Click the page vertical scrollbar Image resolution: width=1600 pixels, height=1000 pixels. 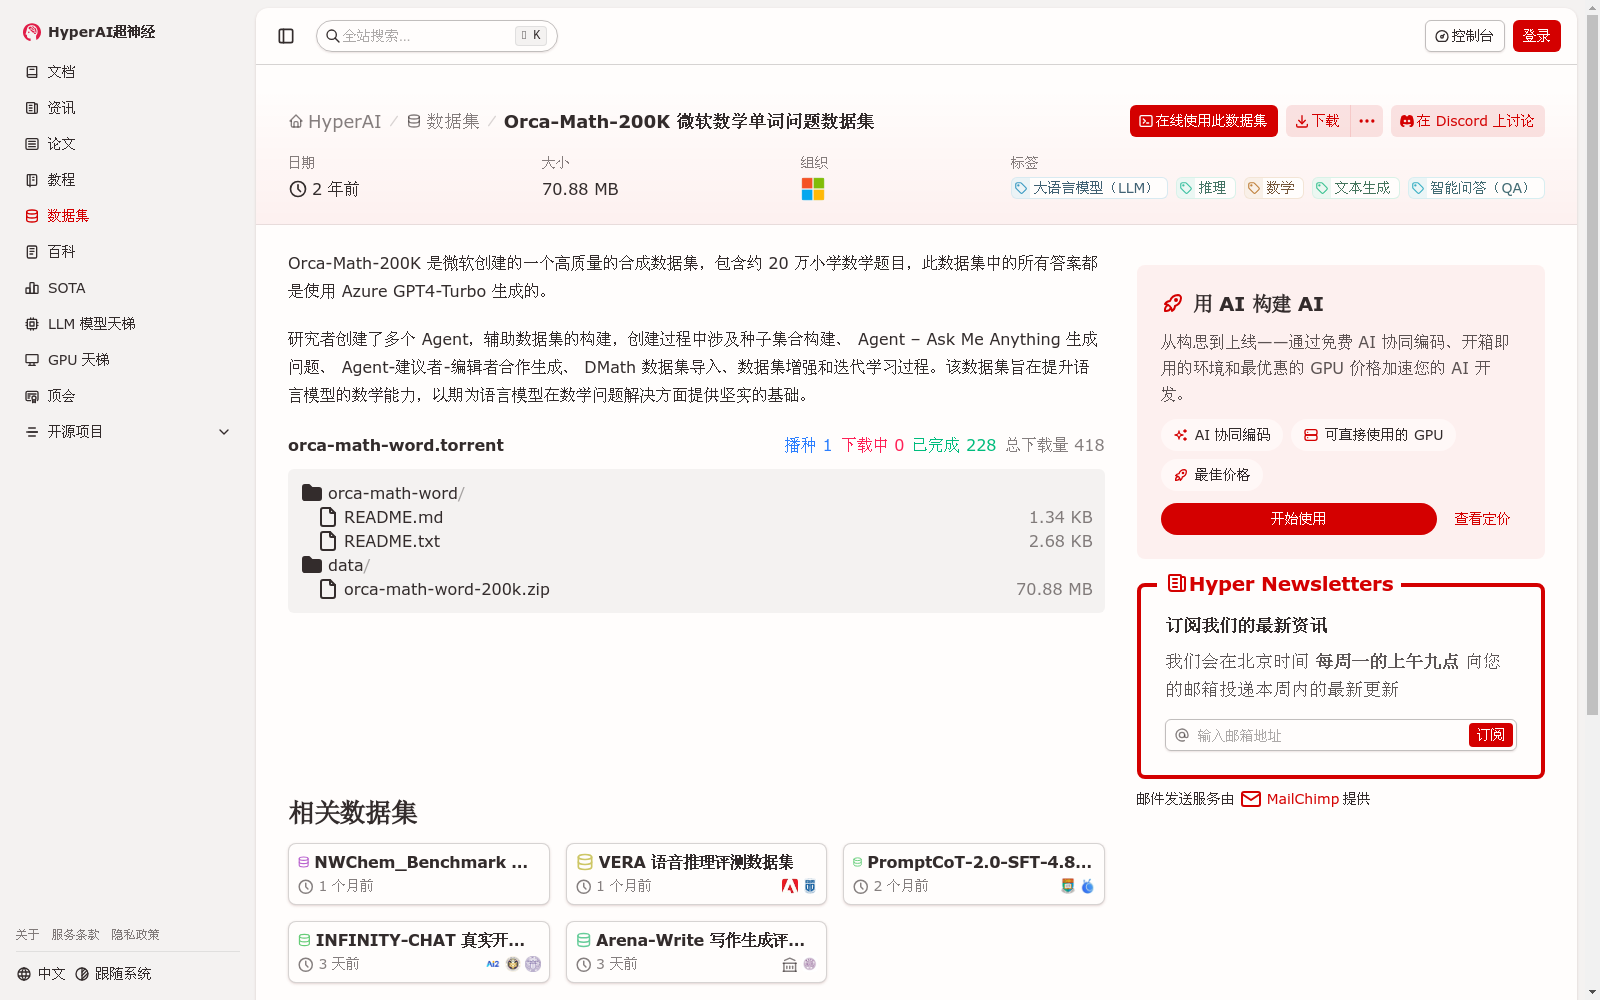1592,365
